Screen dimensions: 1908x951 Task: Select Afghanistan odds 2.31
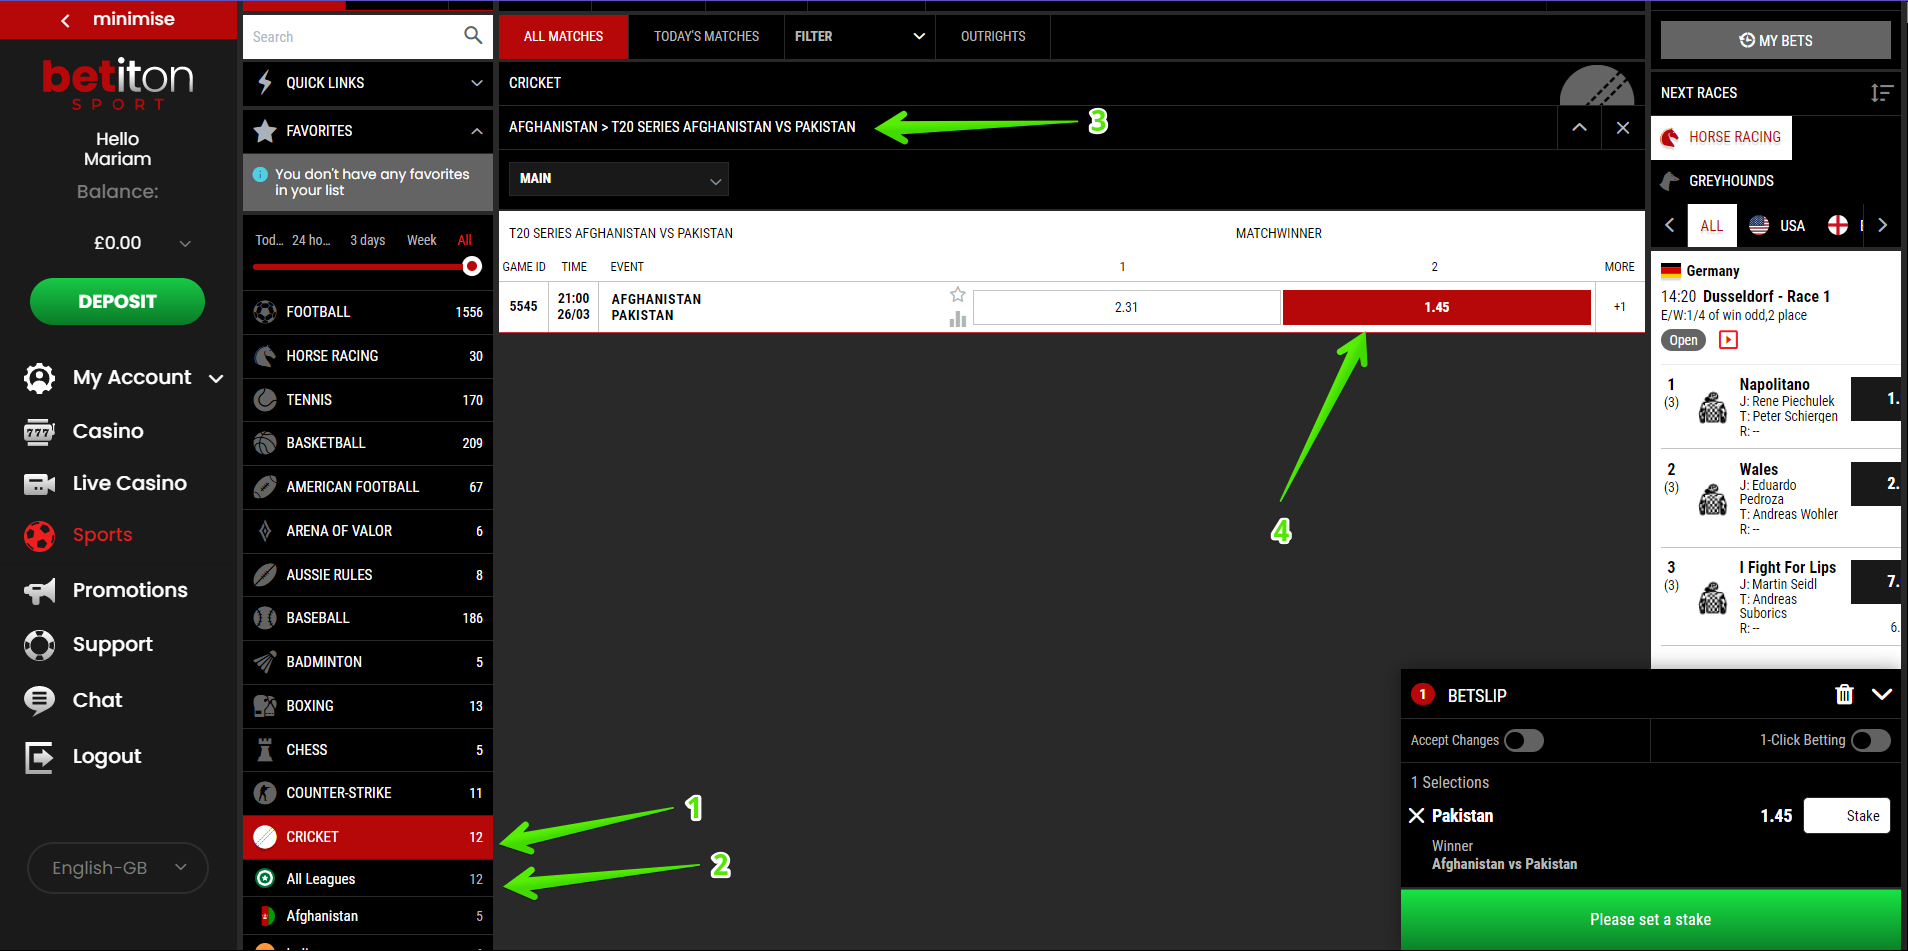[1126, 307]
